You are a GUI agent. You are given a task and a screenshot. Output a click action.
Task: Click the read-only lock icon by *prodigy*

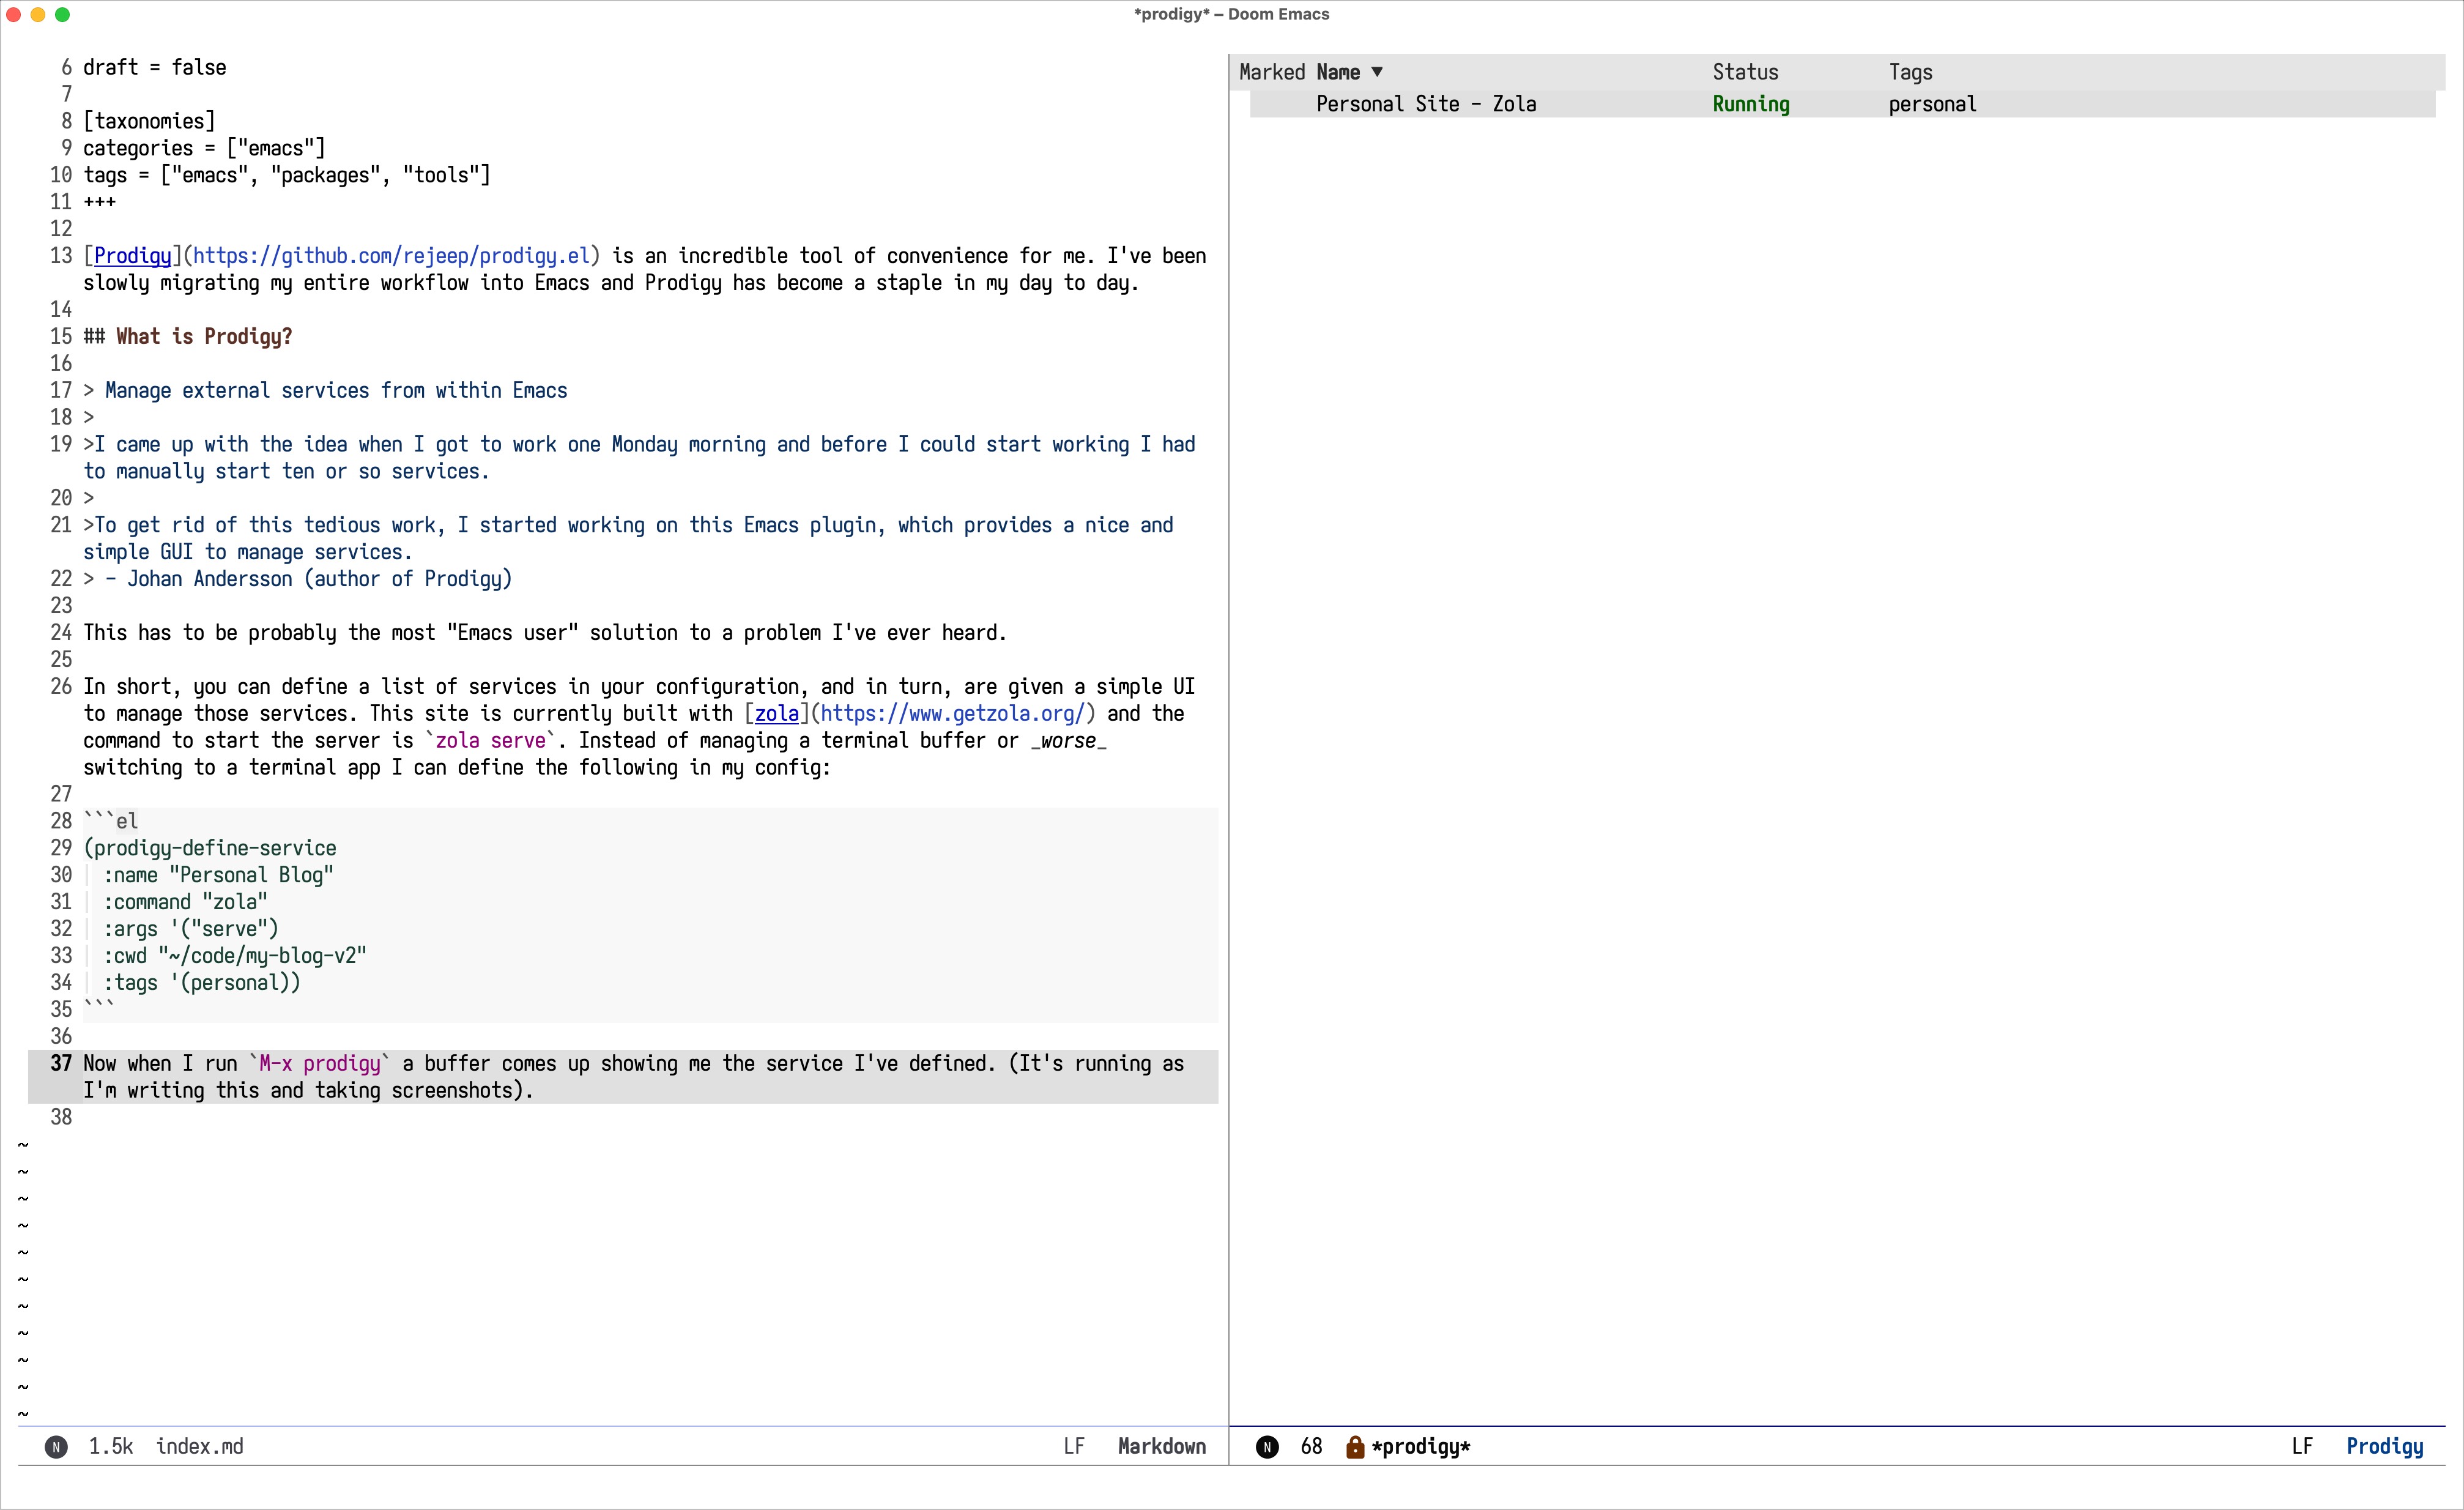pyautogui.click(x=1355, y=1447)
